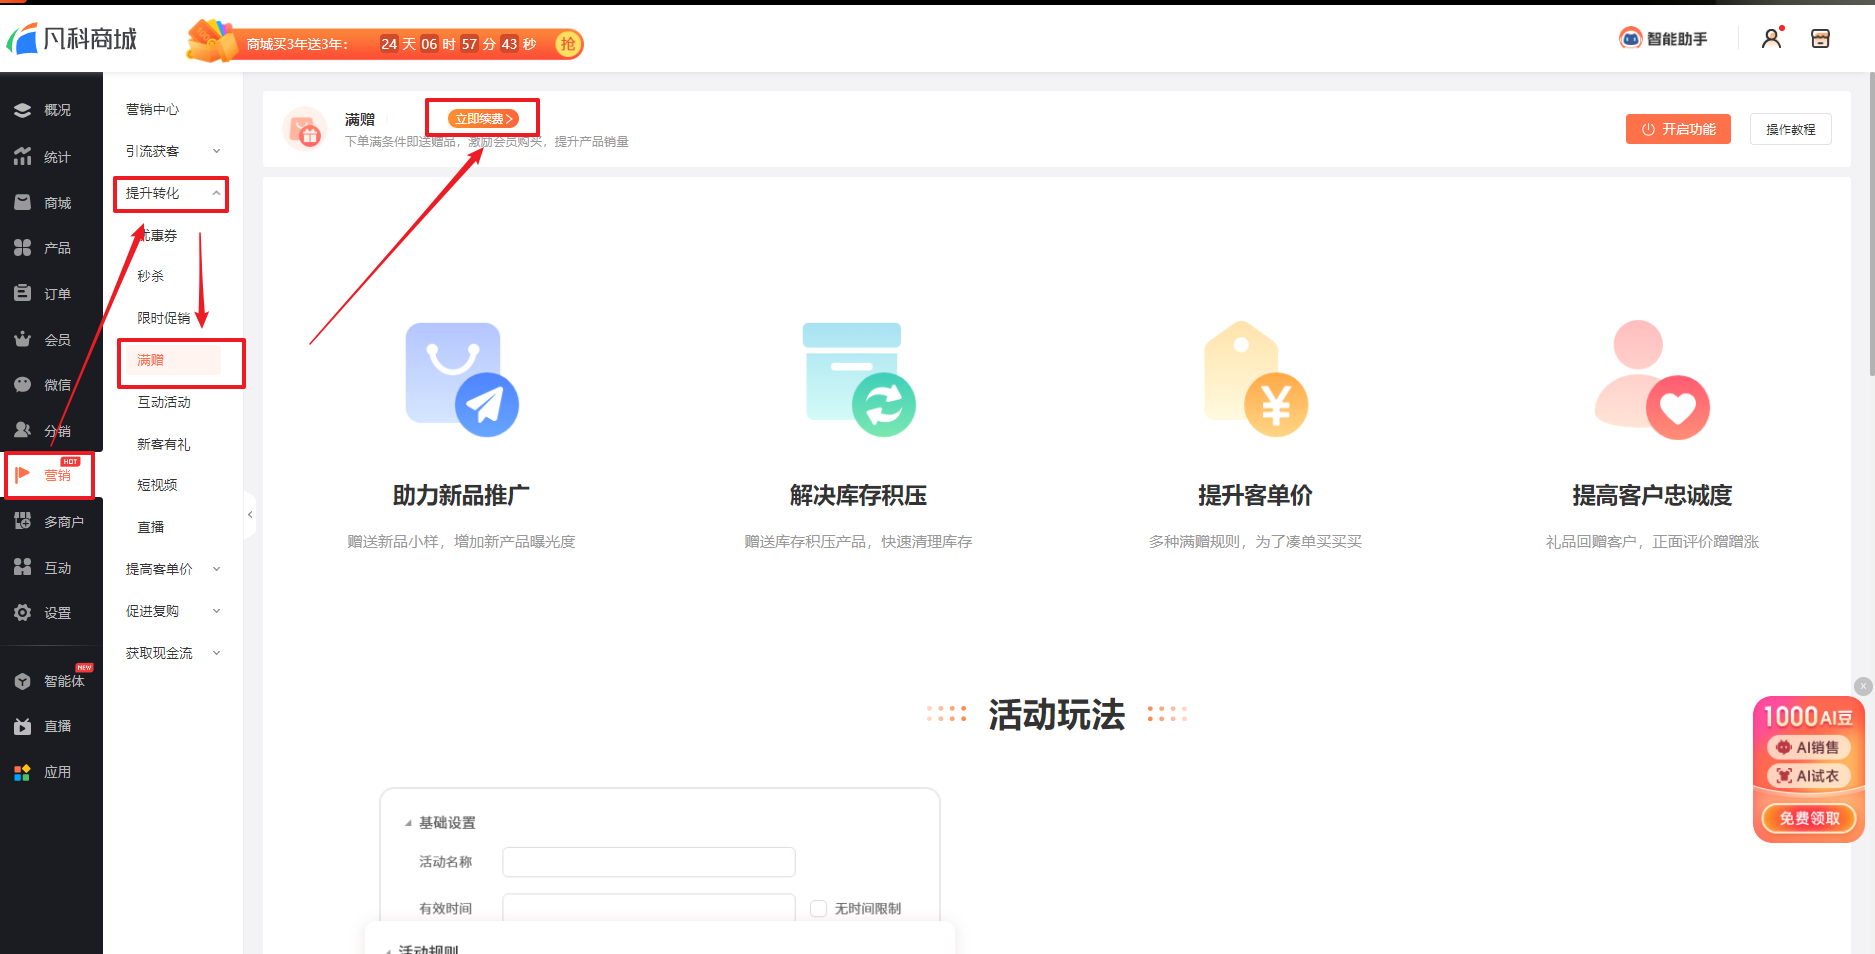Click the 提高客户忠诚度 illustration
This screenshot has width=1875, height=954.
pyautogui.click(x=1652, y=379)
